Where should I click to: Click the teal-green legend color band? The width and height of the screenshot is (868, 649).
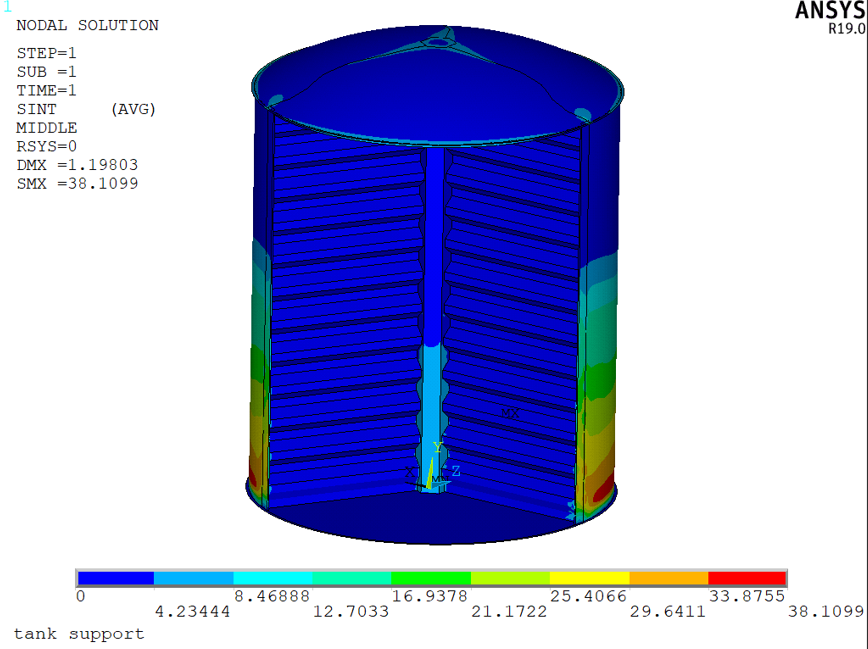tap(352, 578)
